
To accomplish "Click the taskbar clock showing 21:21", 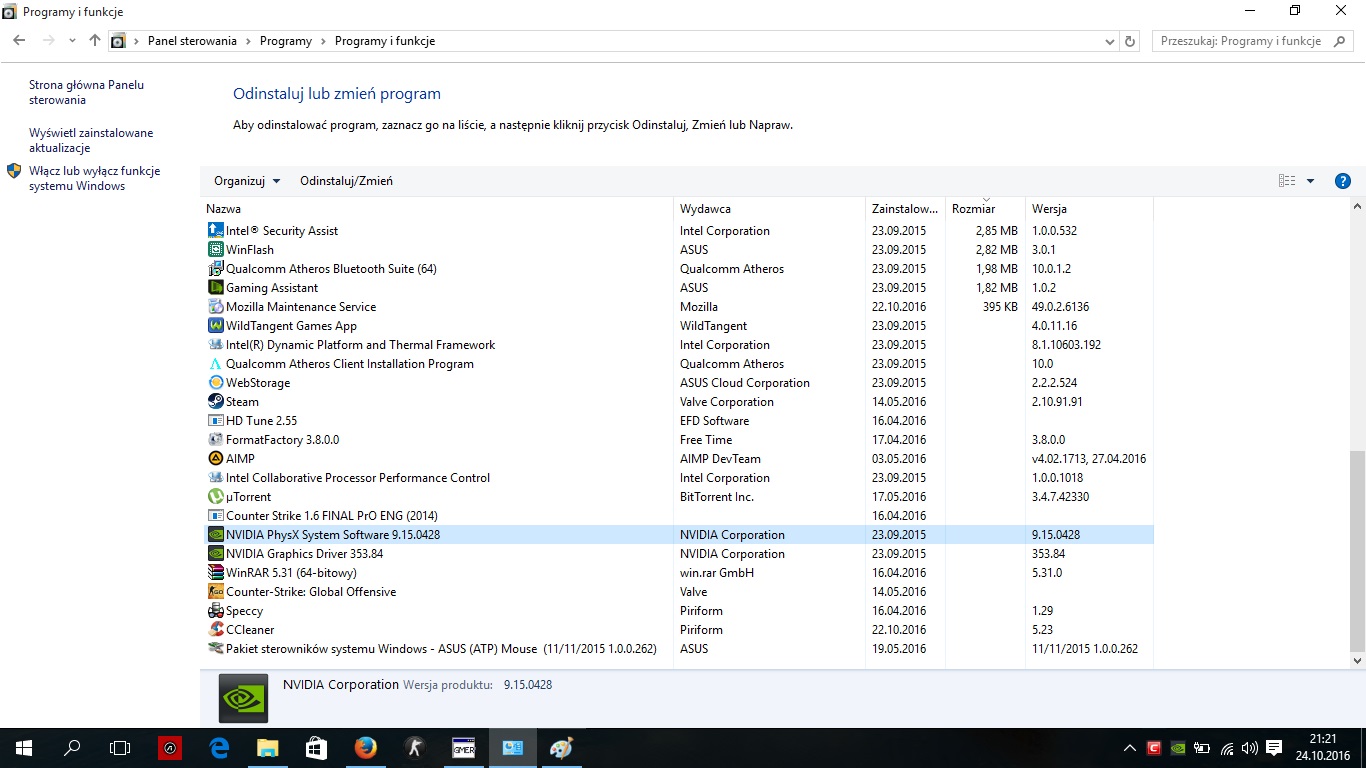I will pyautogui.click(x=1322, y=747).
